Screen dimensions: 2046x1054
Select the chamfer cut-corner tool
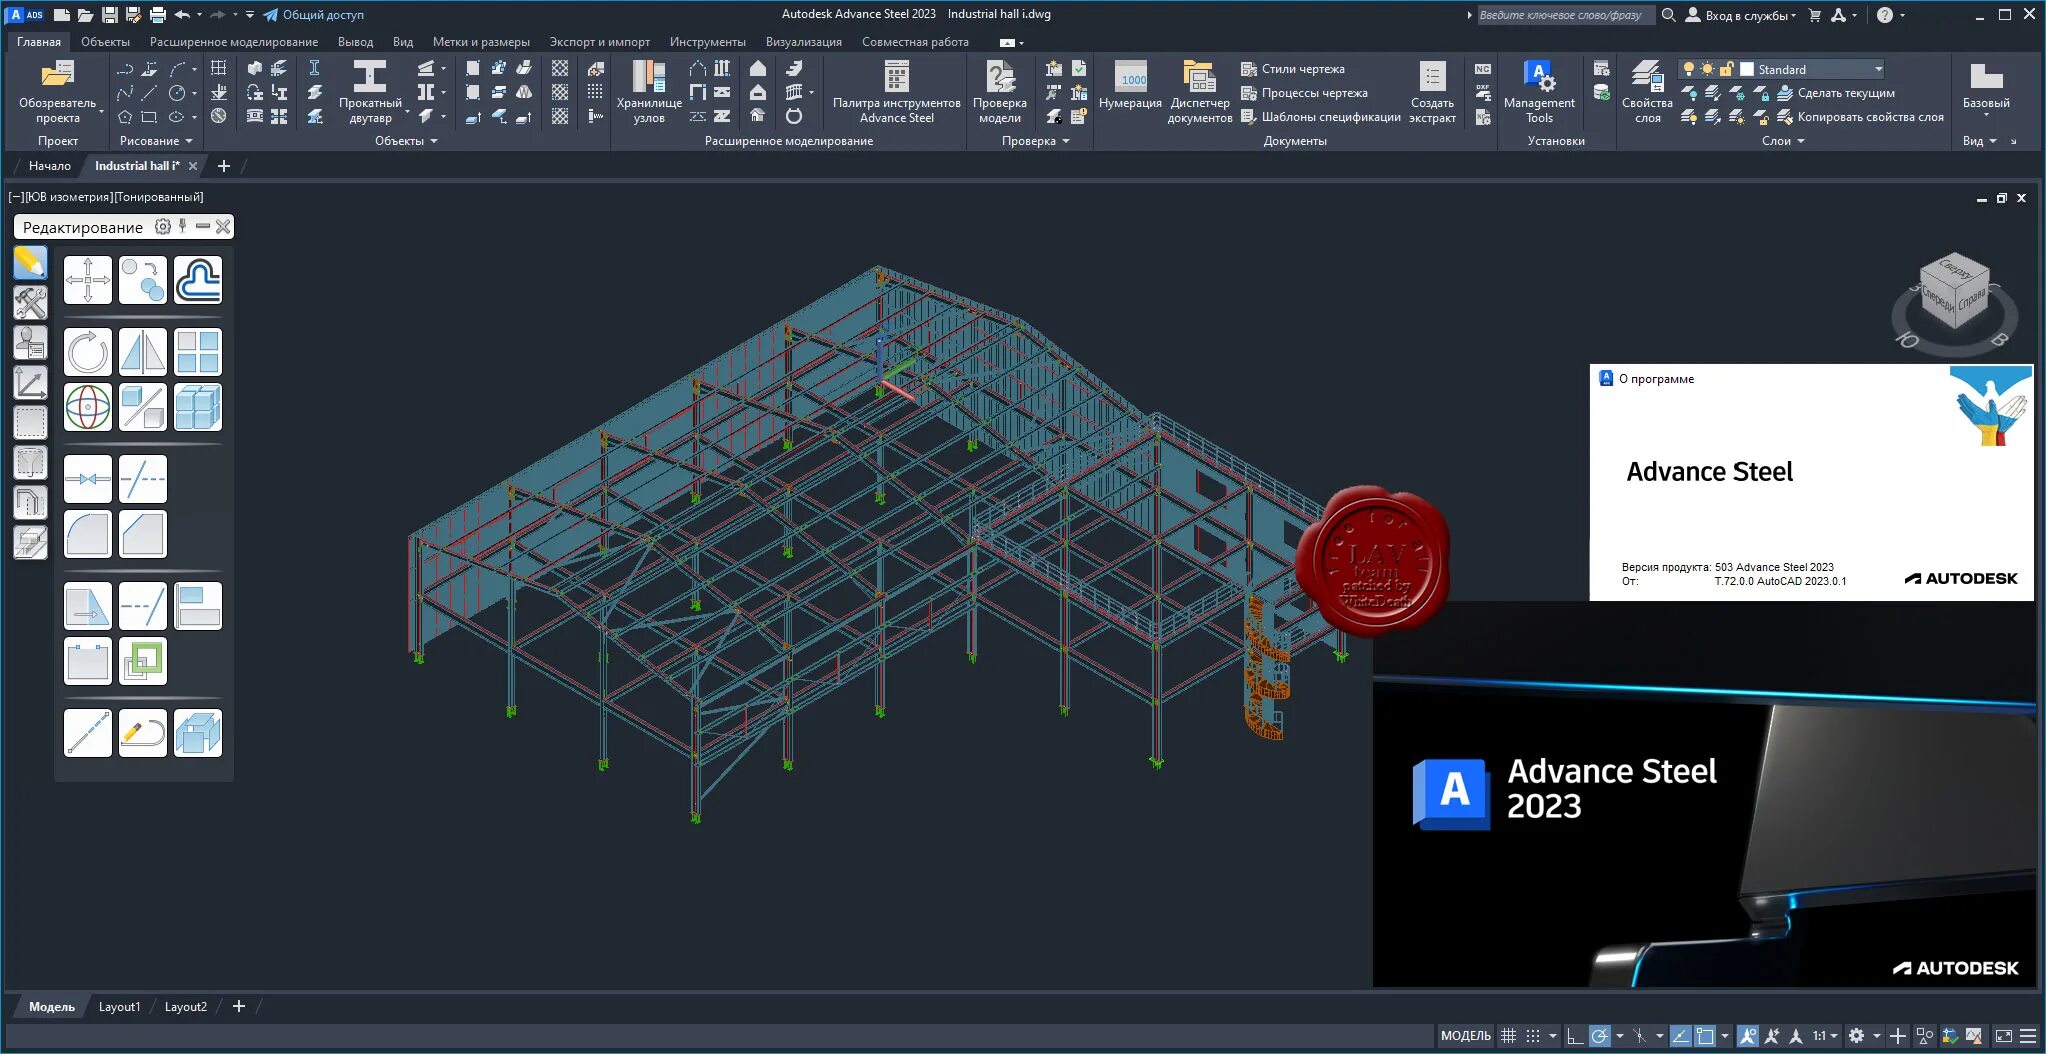[x=143, y=534]
